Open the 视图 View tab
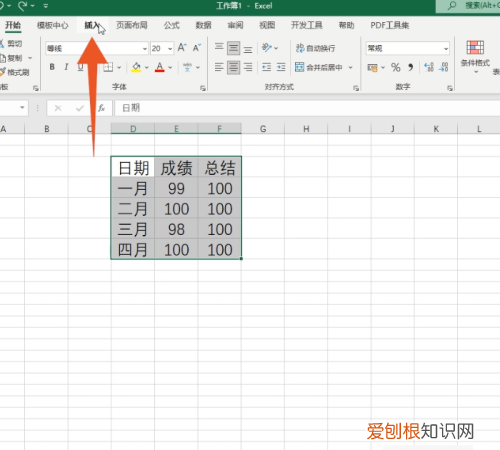 pos(267,25)
